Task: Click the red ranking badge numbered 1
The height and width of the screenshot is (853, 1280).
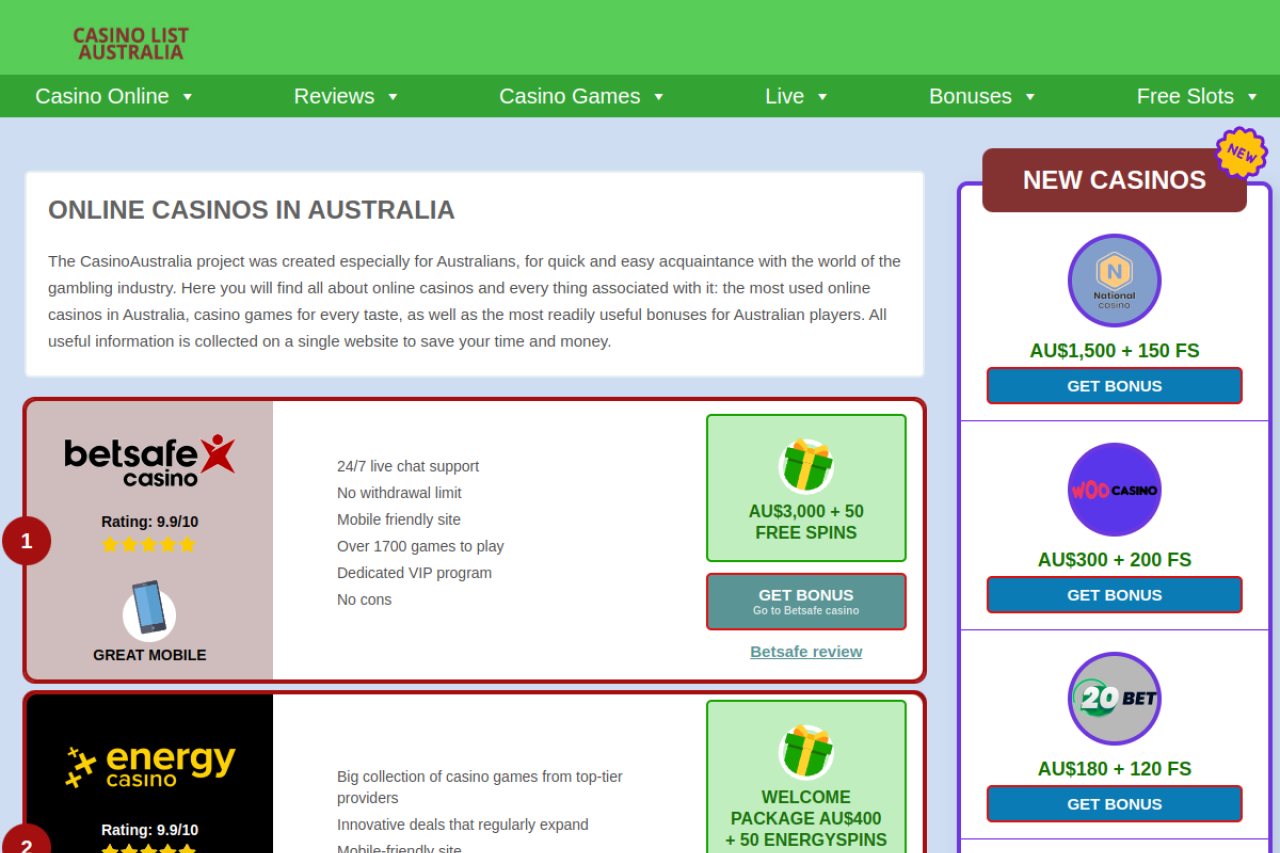Action: [x=26, y=540]
